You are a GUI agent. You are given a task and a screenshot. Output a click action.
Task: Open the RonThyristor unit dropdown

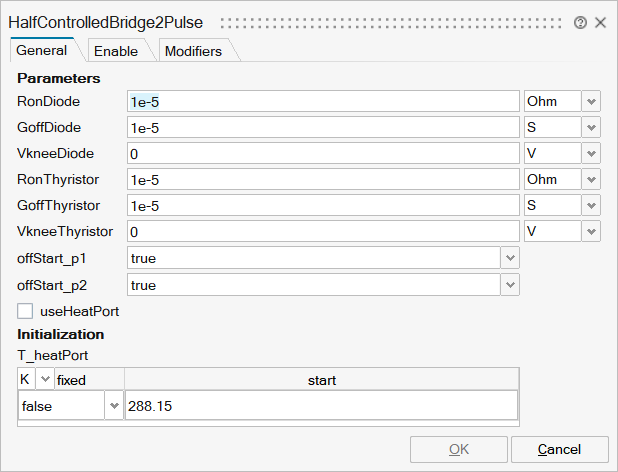[591, 179]
